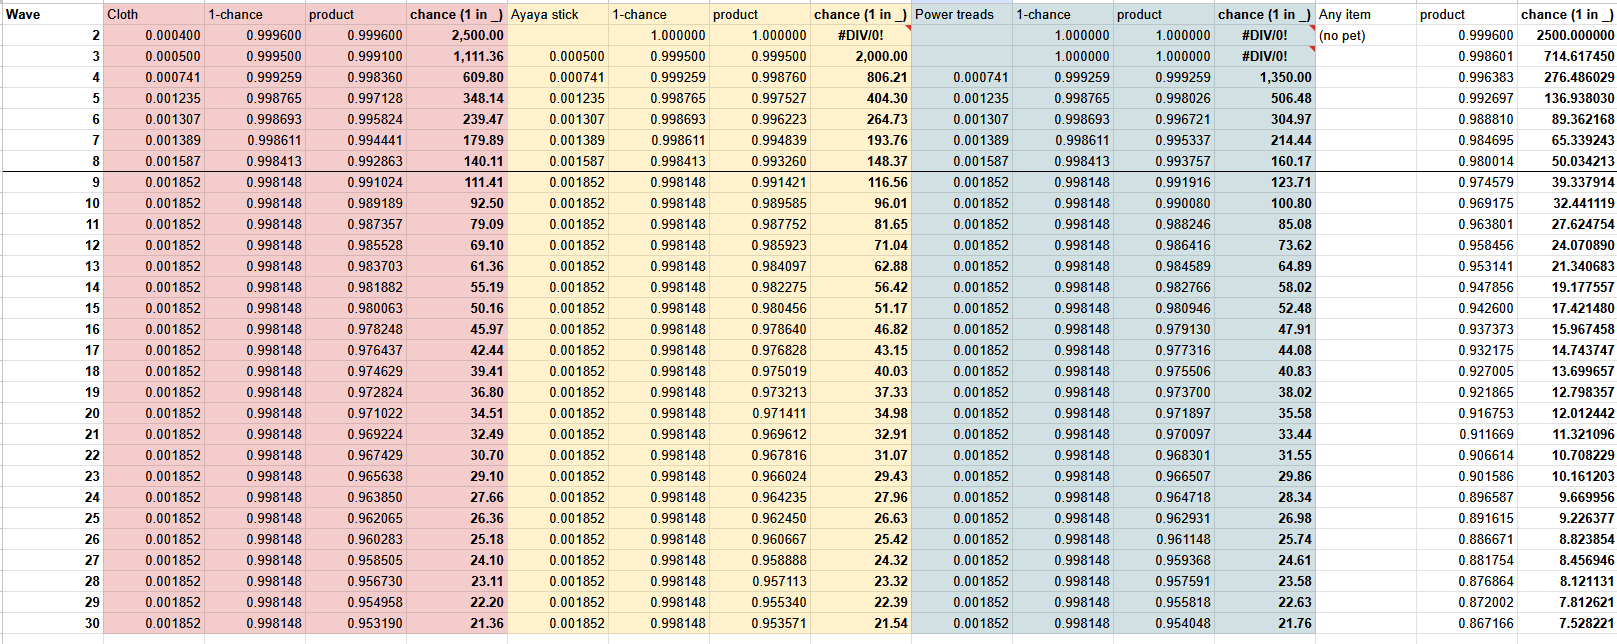
Task: Select "1-chance" header right of Cloth
Action: click(255, 14)
